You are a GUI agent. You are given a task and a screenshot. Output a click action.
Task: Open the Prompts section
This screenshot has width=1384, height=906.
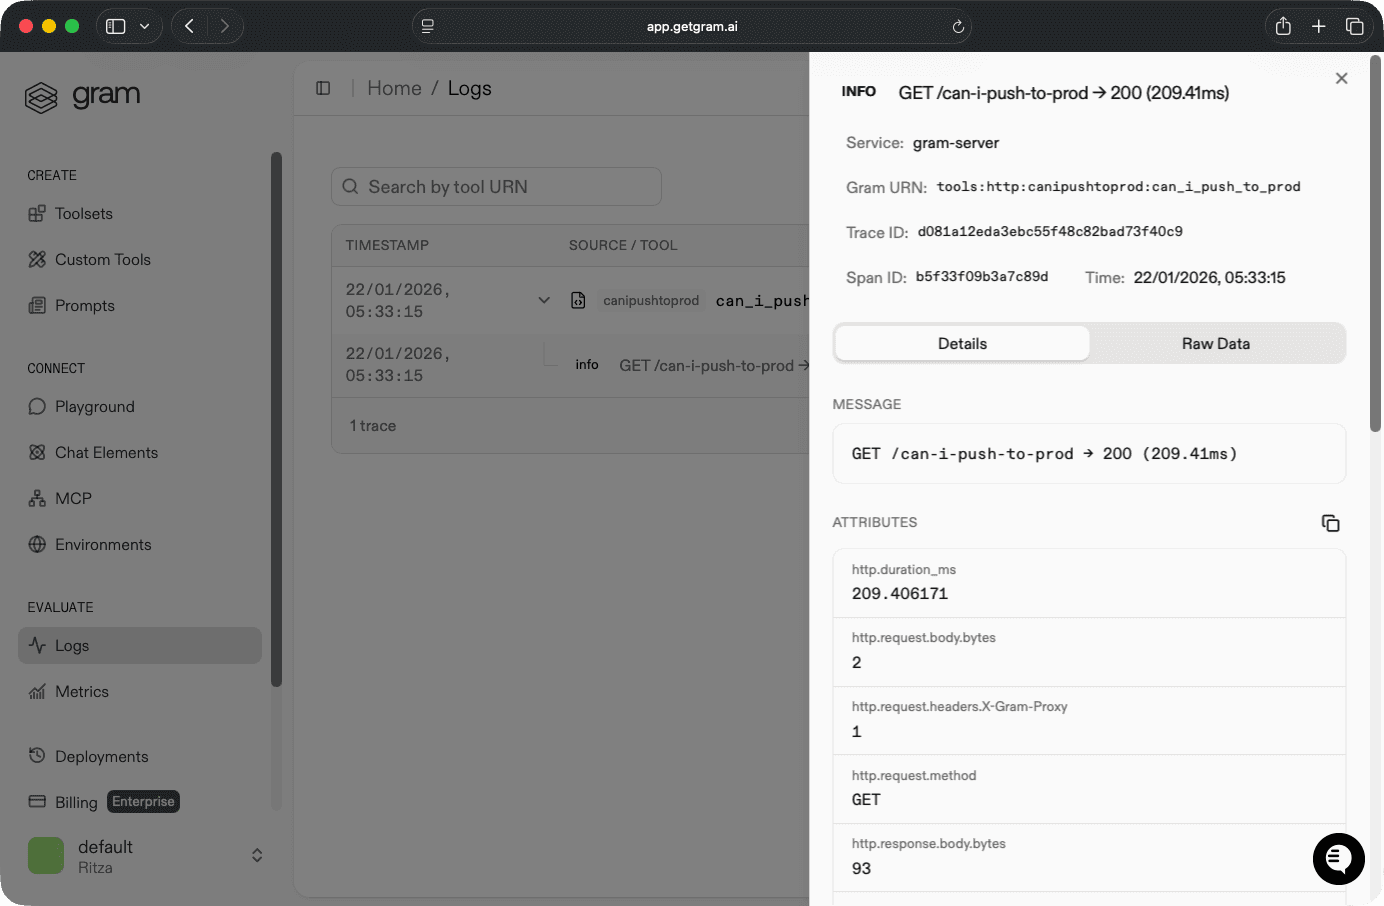35,305
